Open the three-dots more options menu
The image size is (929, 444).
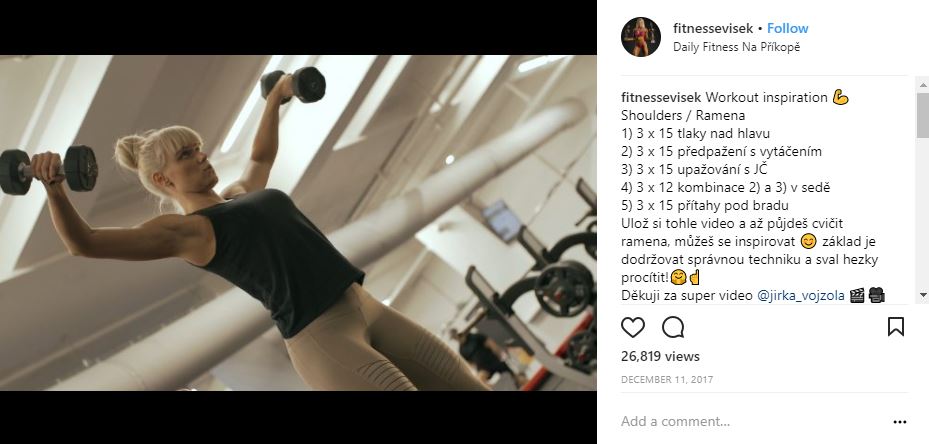tap(899, 422)
